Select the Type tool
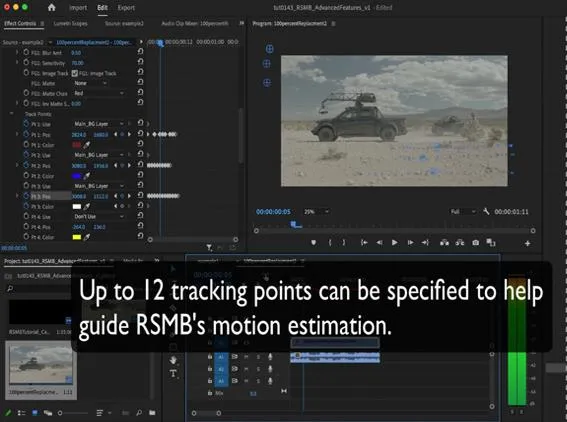The width and height of the screenshot is (567, 422). pos(173,374)
